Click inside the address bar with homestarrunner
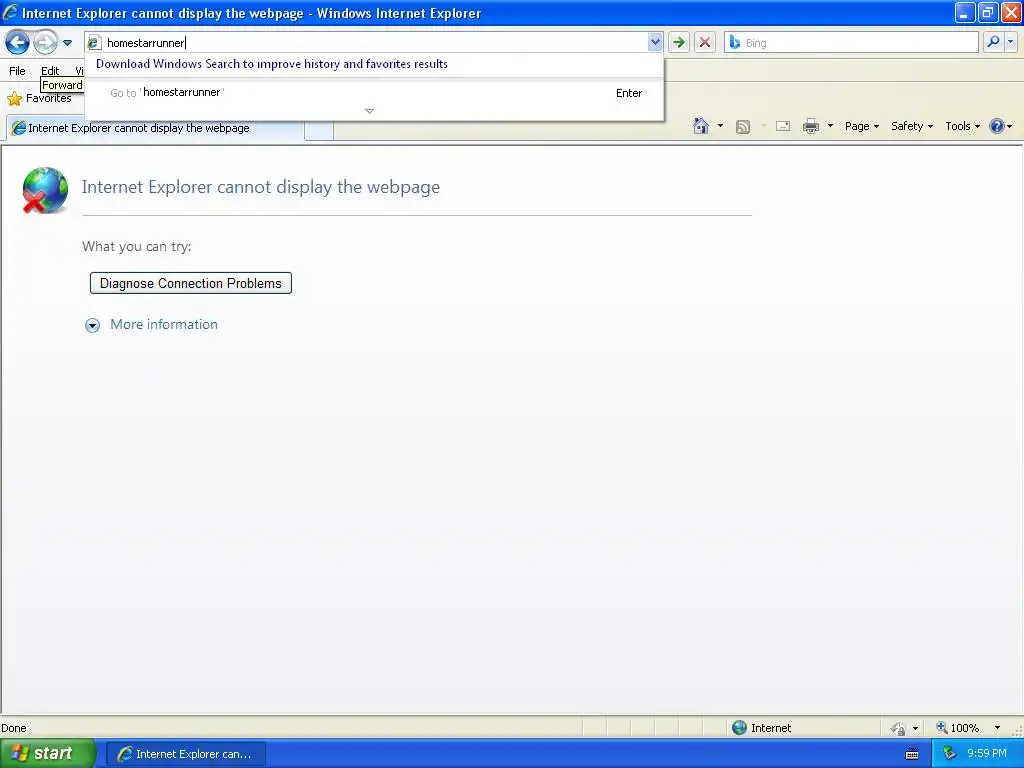Viewport: 1024px width, 768px height. 374,43
